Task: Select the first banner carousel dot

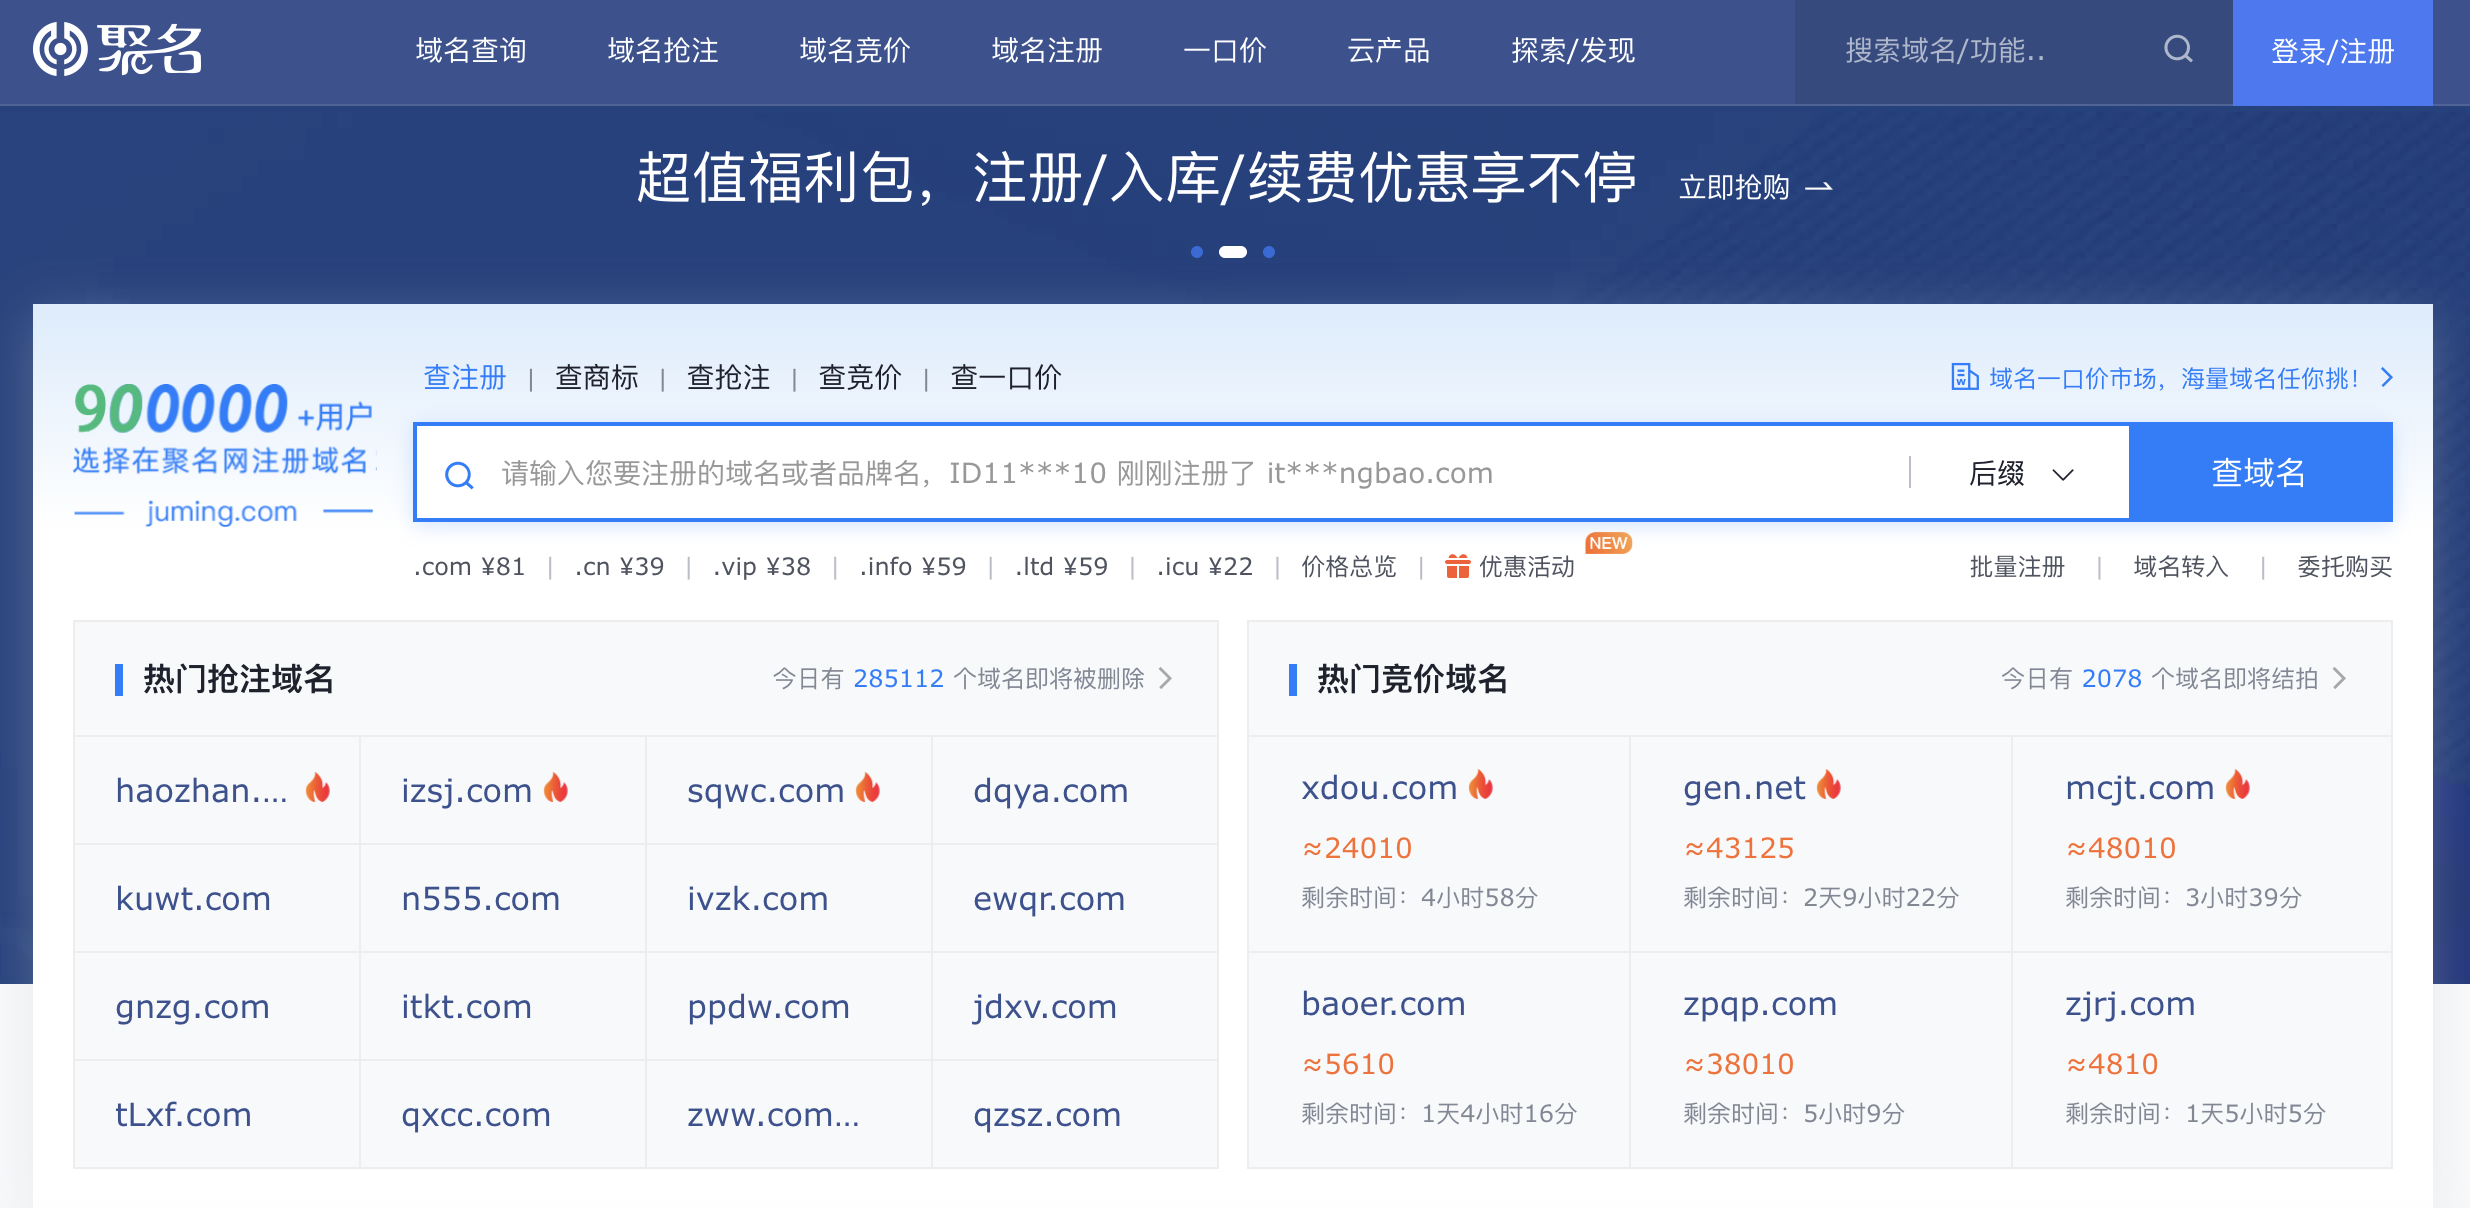Action: click(x=1197, y=252)
